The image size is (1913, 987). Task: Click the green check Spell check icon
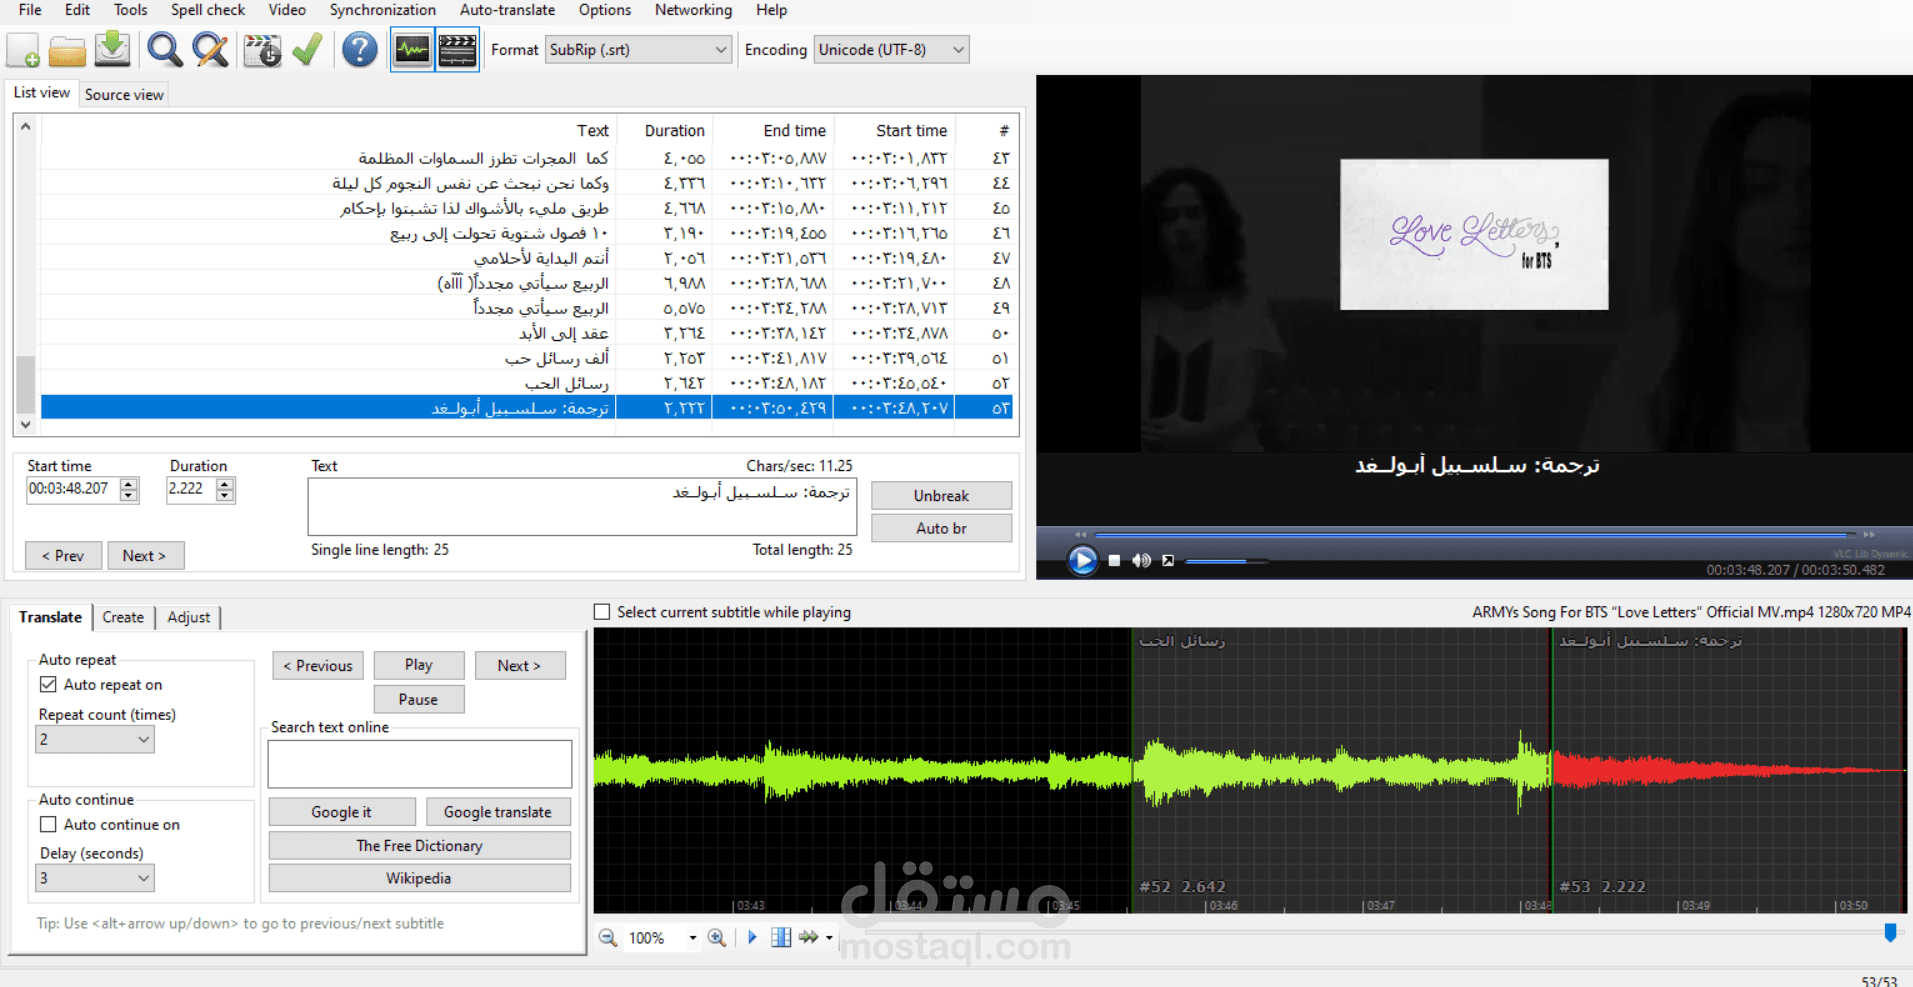tap(308, 49)
